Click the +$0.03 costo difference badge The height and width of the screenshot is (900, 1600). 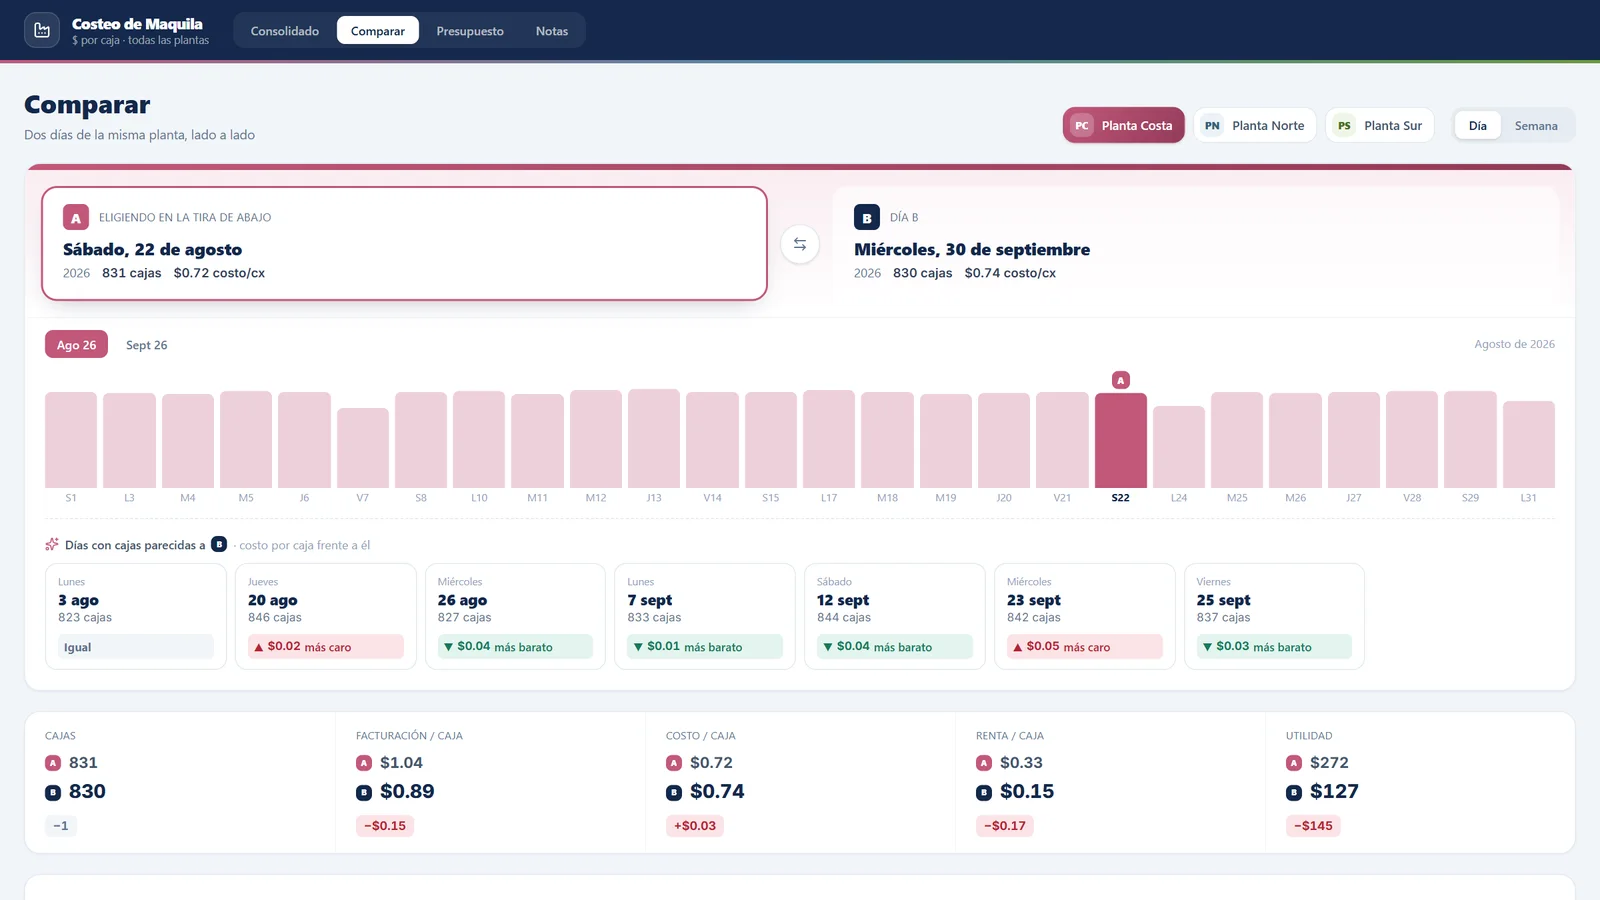[x=695, y=826]
